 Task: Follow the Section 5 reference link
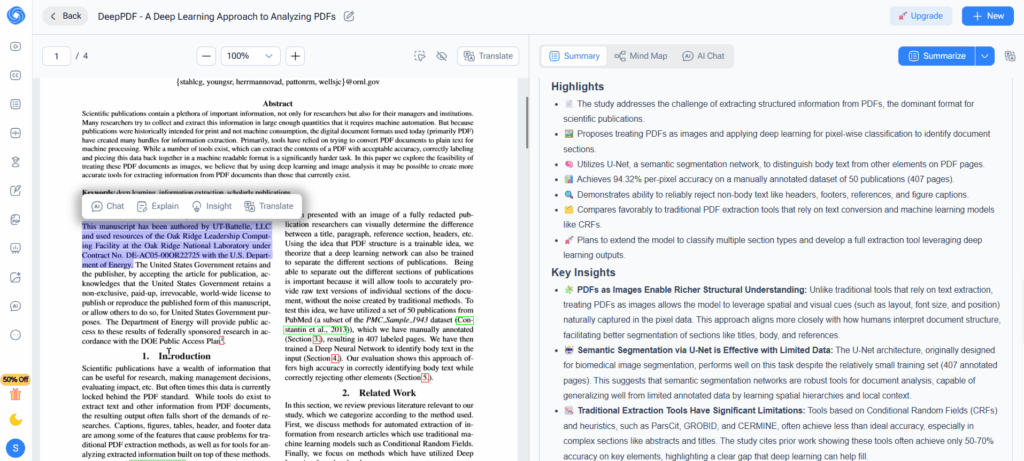[x=425, y=377]
